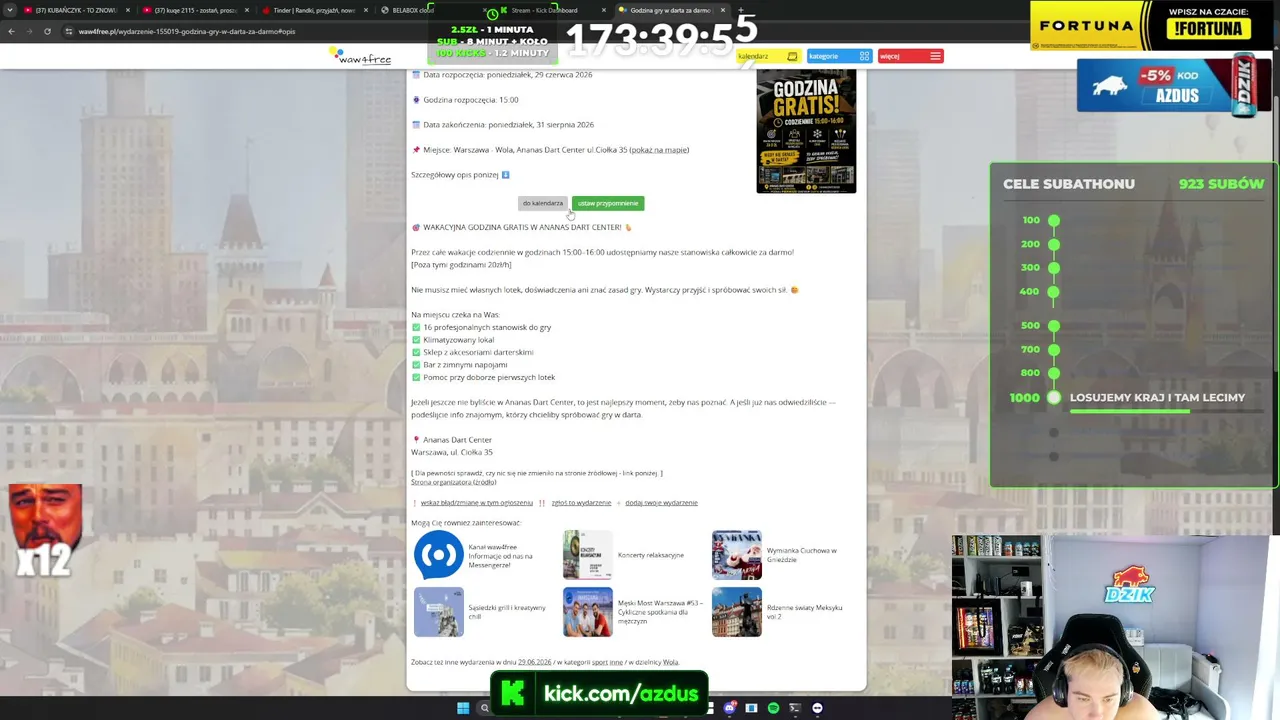Show other events on 29.06.2026

coord(534,662)
